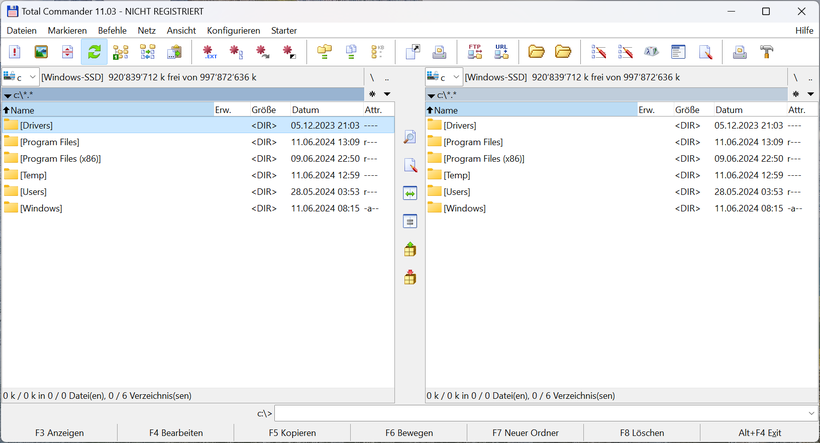The image size is (820, 443).
Task: Click the F8 Löschen button
Action: pos(642,433)
